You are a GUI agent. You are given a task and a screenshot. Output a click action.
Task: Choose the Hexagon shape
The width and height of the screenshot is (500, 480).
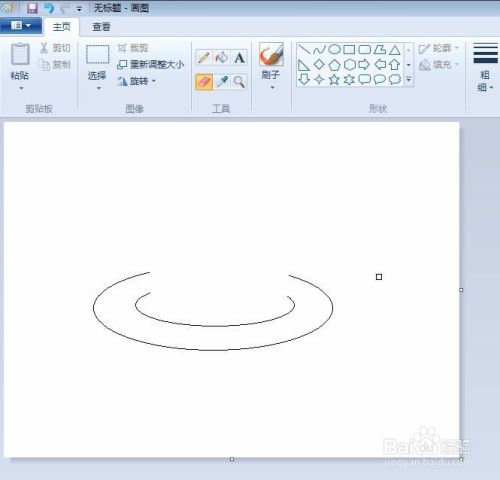tap(349, 65)
